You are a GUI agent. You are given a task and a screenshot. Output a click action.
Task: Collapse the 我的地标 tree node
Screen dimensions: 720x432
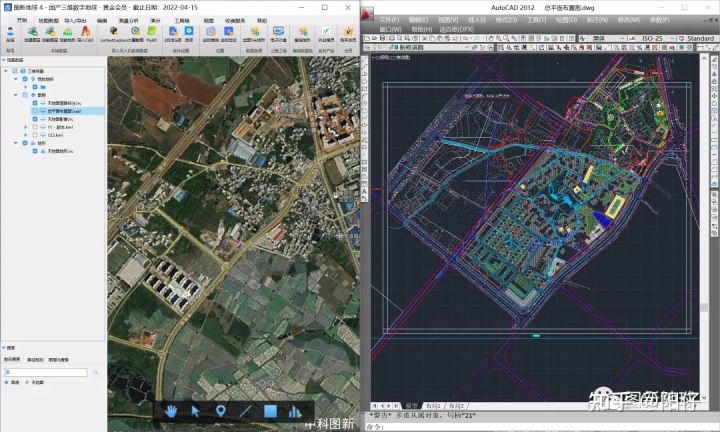(x=16, y=79)
